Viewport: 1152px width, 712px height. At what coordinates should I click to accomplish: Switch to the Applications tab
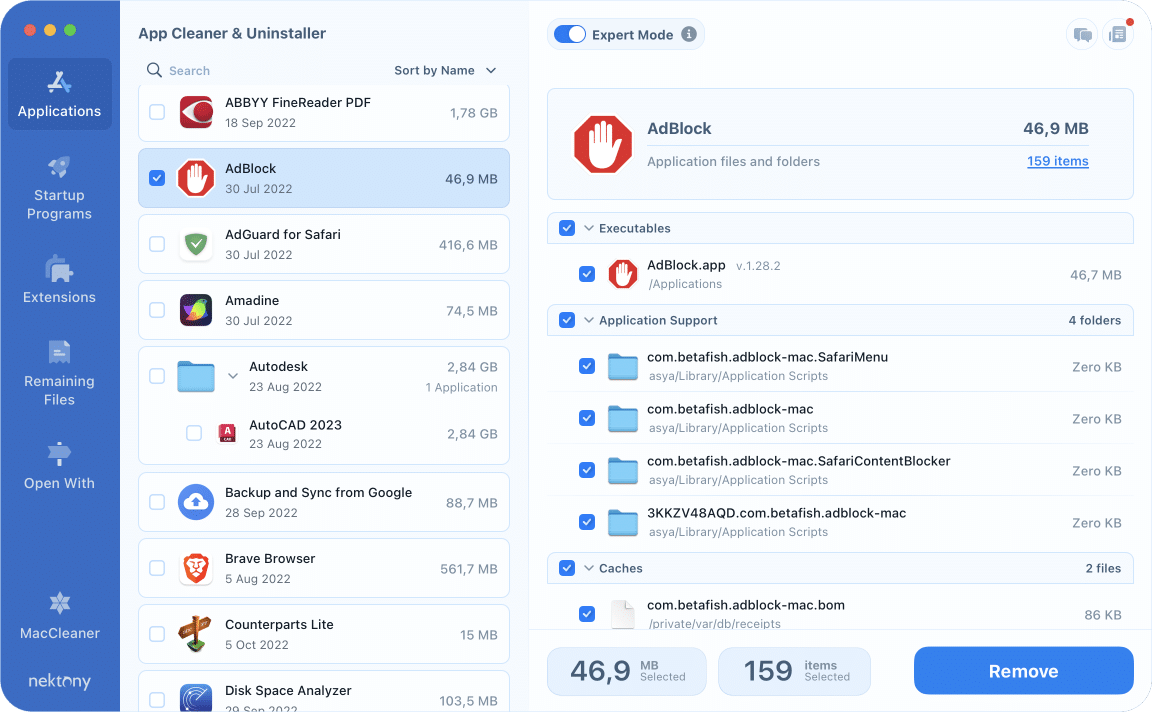click(59, 93)
